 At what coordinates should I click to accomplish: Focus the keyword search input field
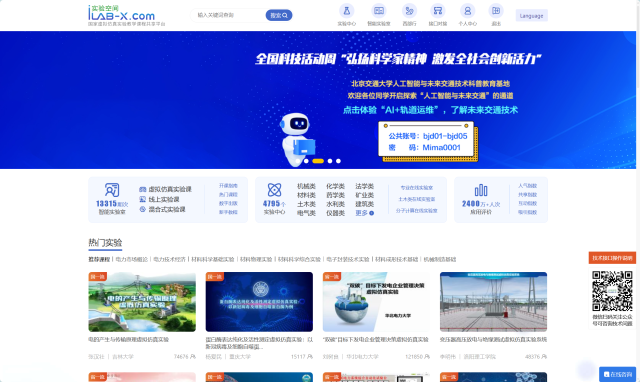(x=229, y=15)
